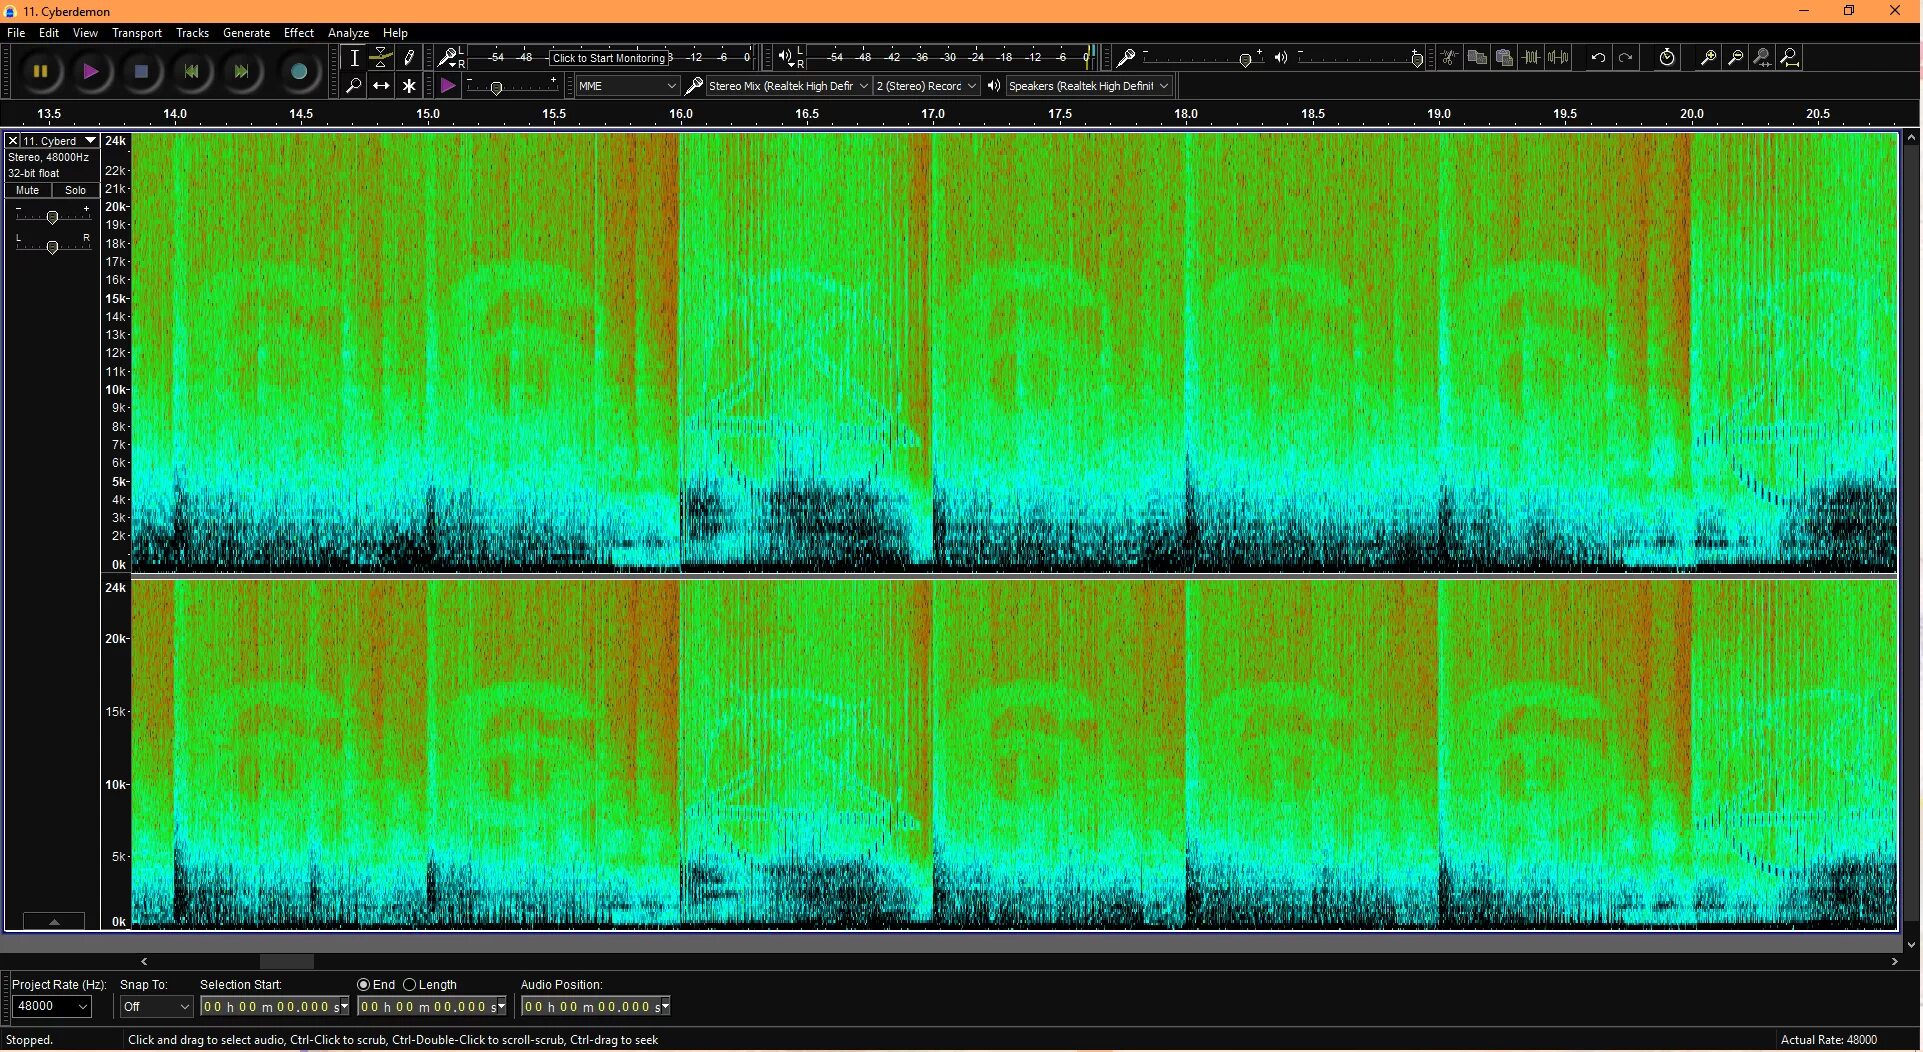Click the Selection Start time field

[x=275, y=1007]
